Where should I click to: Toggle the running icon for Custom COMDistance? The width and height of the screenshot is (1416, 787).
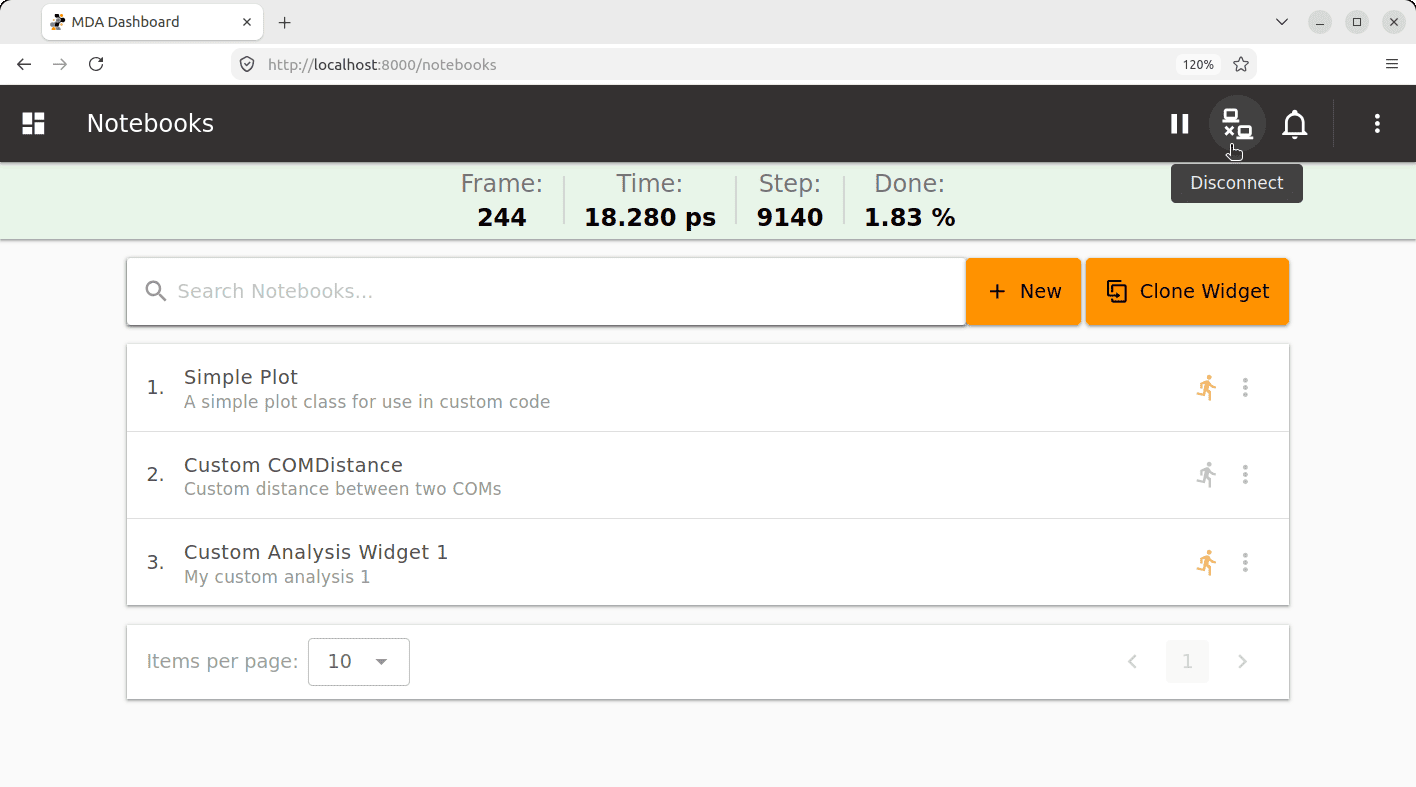1207,475
